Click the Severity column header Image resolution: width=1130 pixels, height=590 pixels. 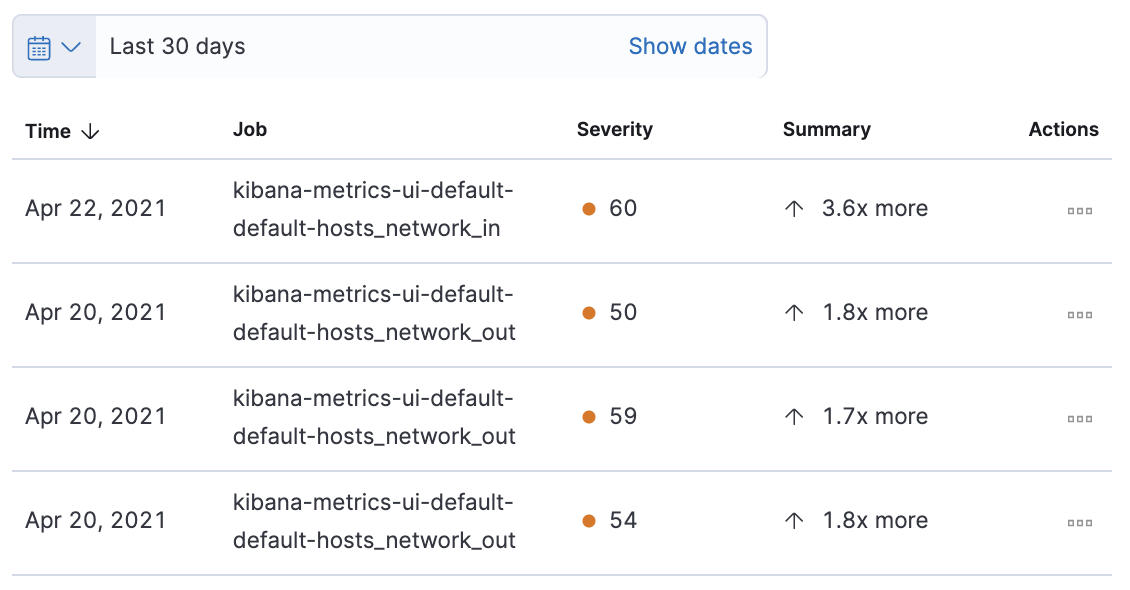point(614,129)
